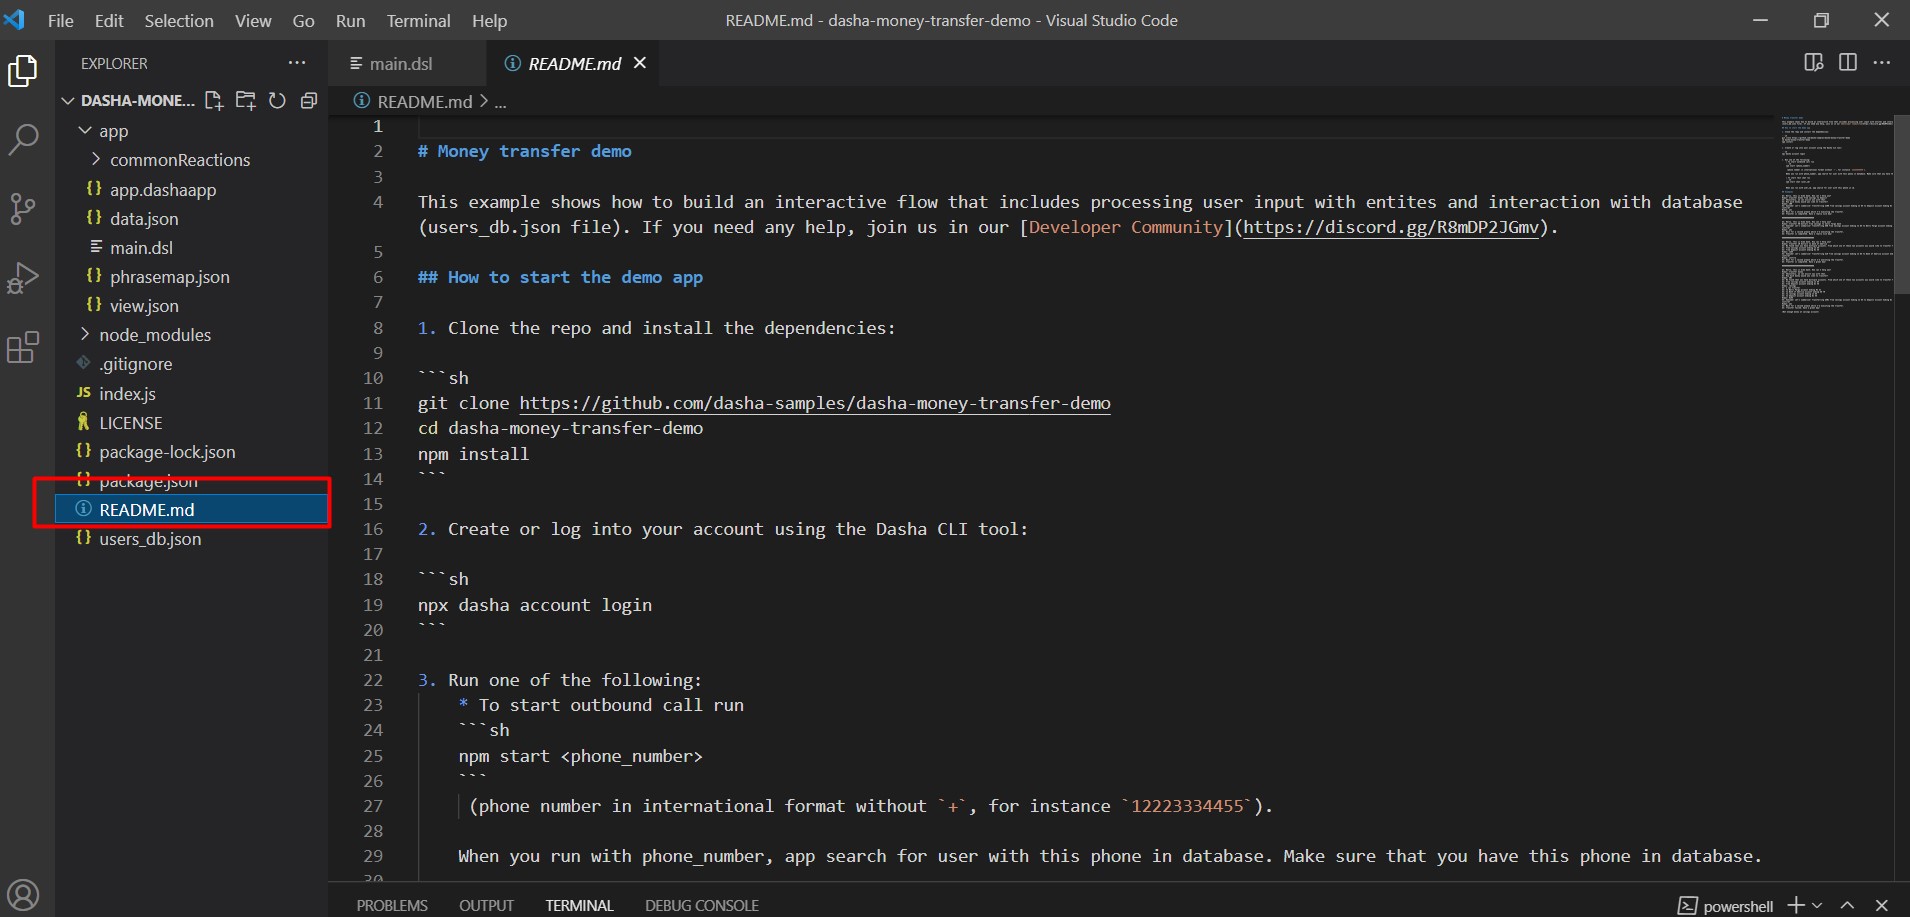Collapse all folders in Explorer
This screenshot has width=1910, height=917.
[x=309, y=100]
